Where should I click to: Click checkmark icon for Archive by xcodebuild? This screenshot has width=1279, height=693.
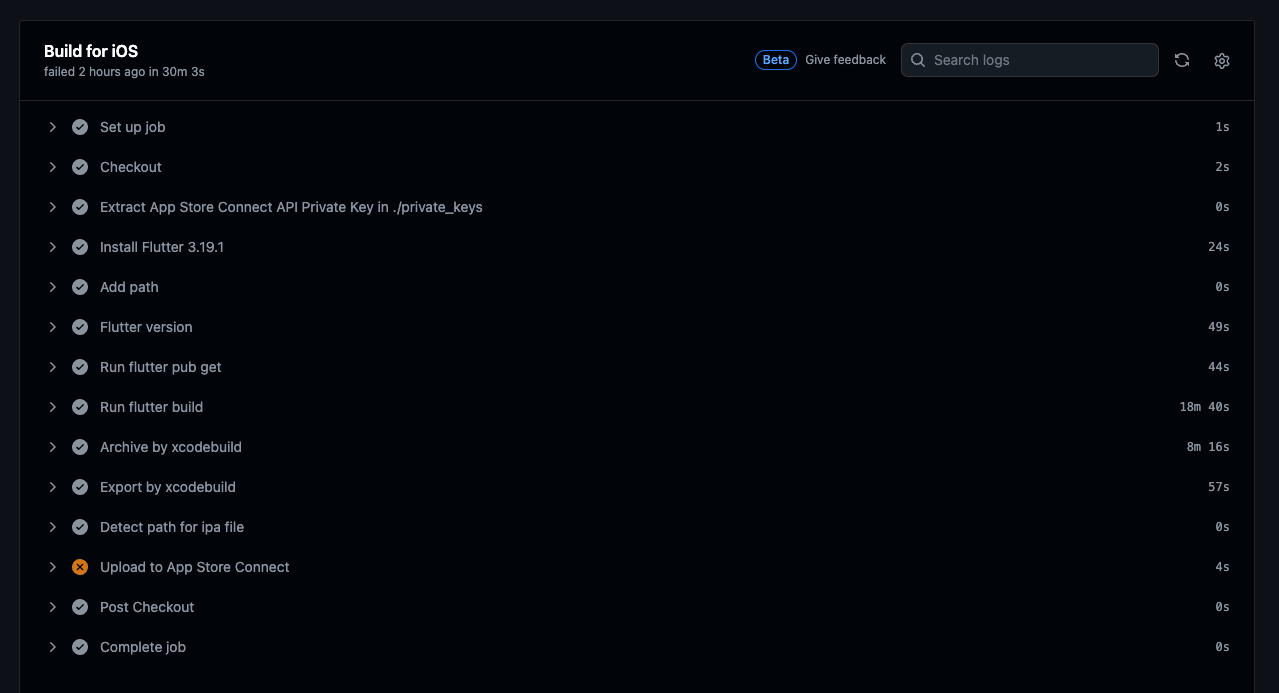coord(80,447)
